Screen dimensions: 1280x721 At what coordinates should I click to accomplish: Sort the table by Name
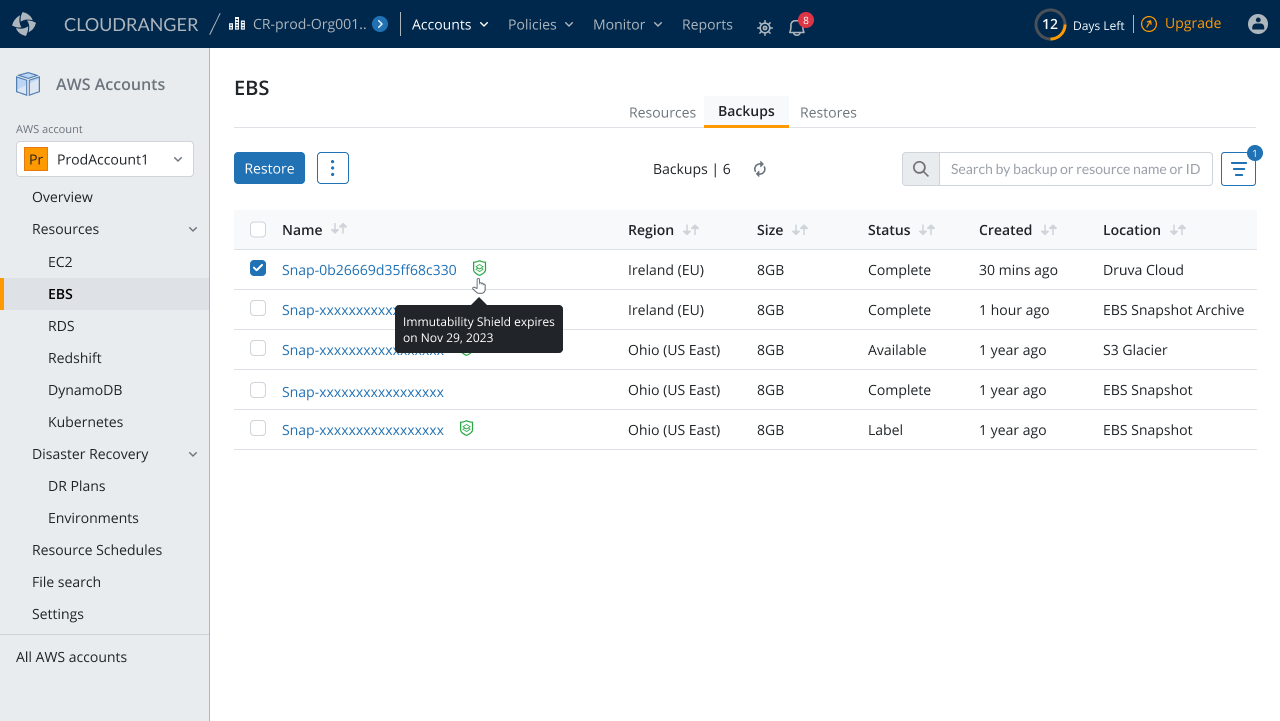(x=339, y=229)
